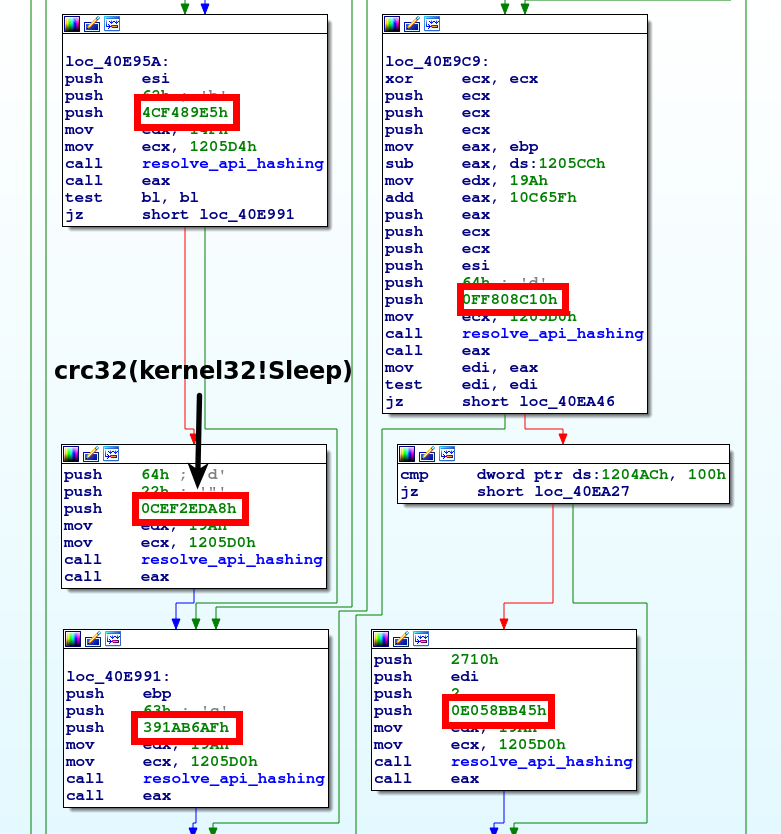Jump to 'short loc_40EA27' target
This screenshot has height=834, width=781.
click(x=553, y=492)
